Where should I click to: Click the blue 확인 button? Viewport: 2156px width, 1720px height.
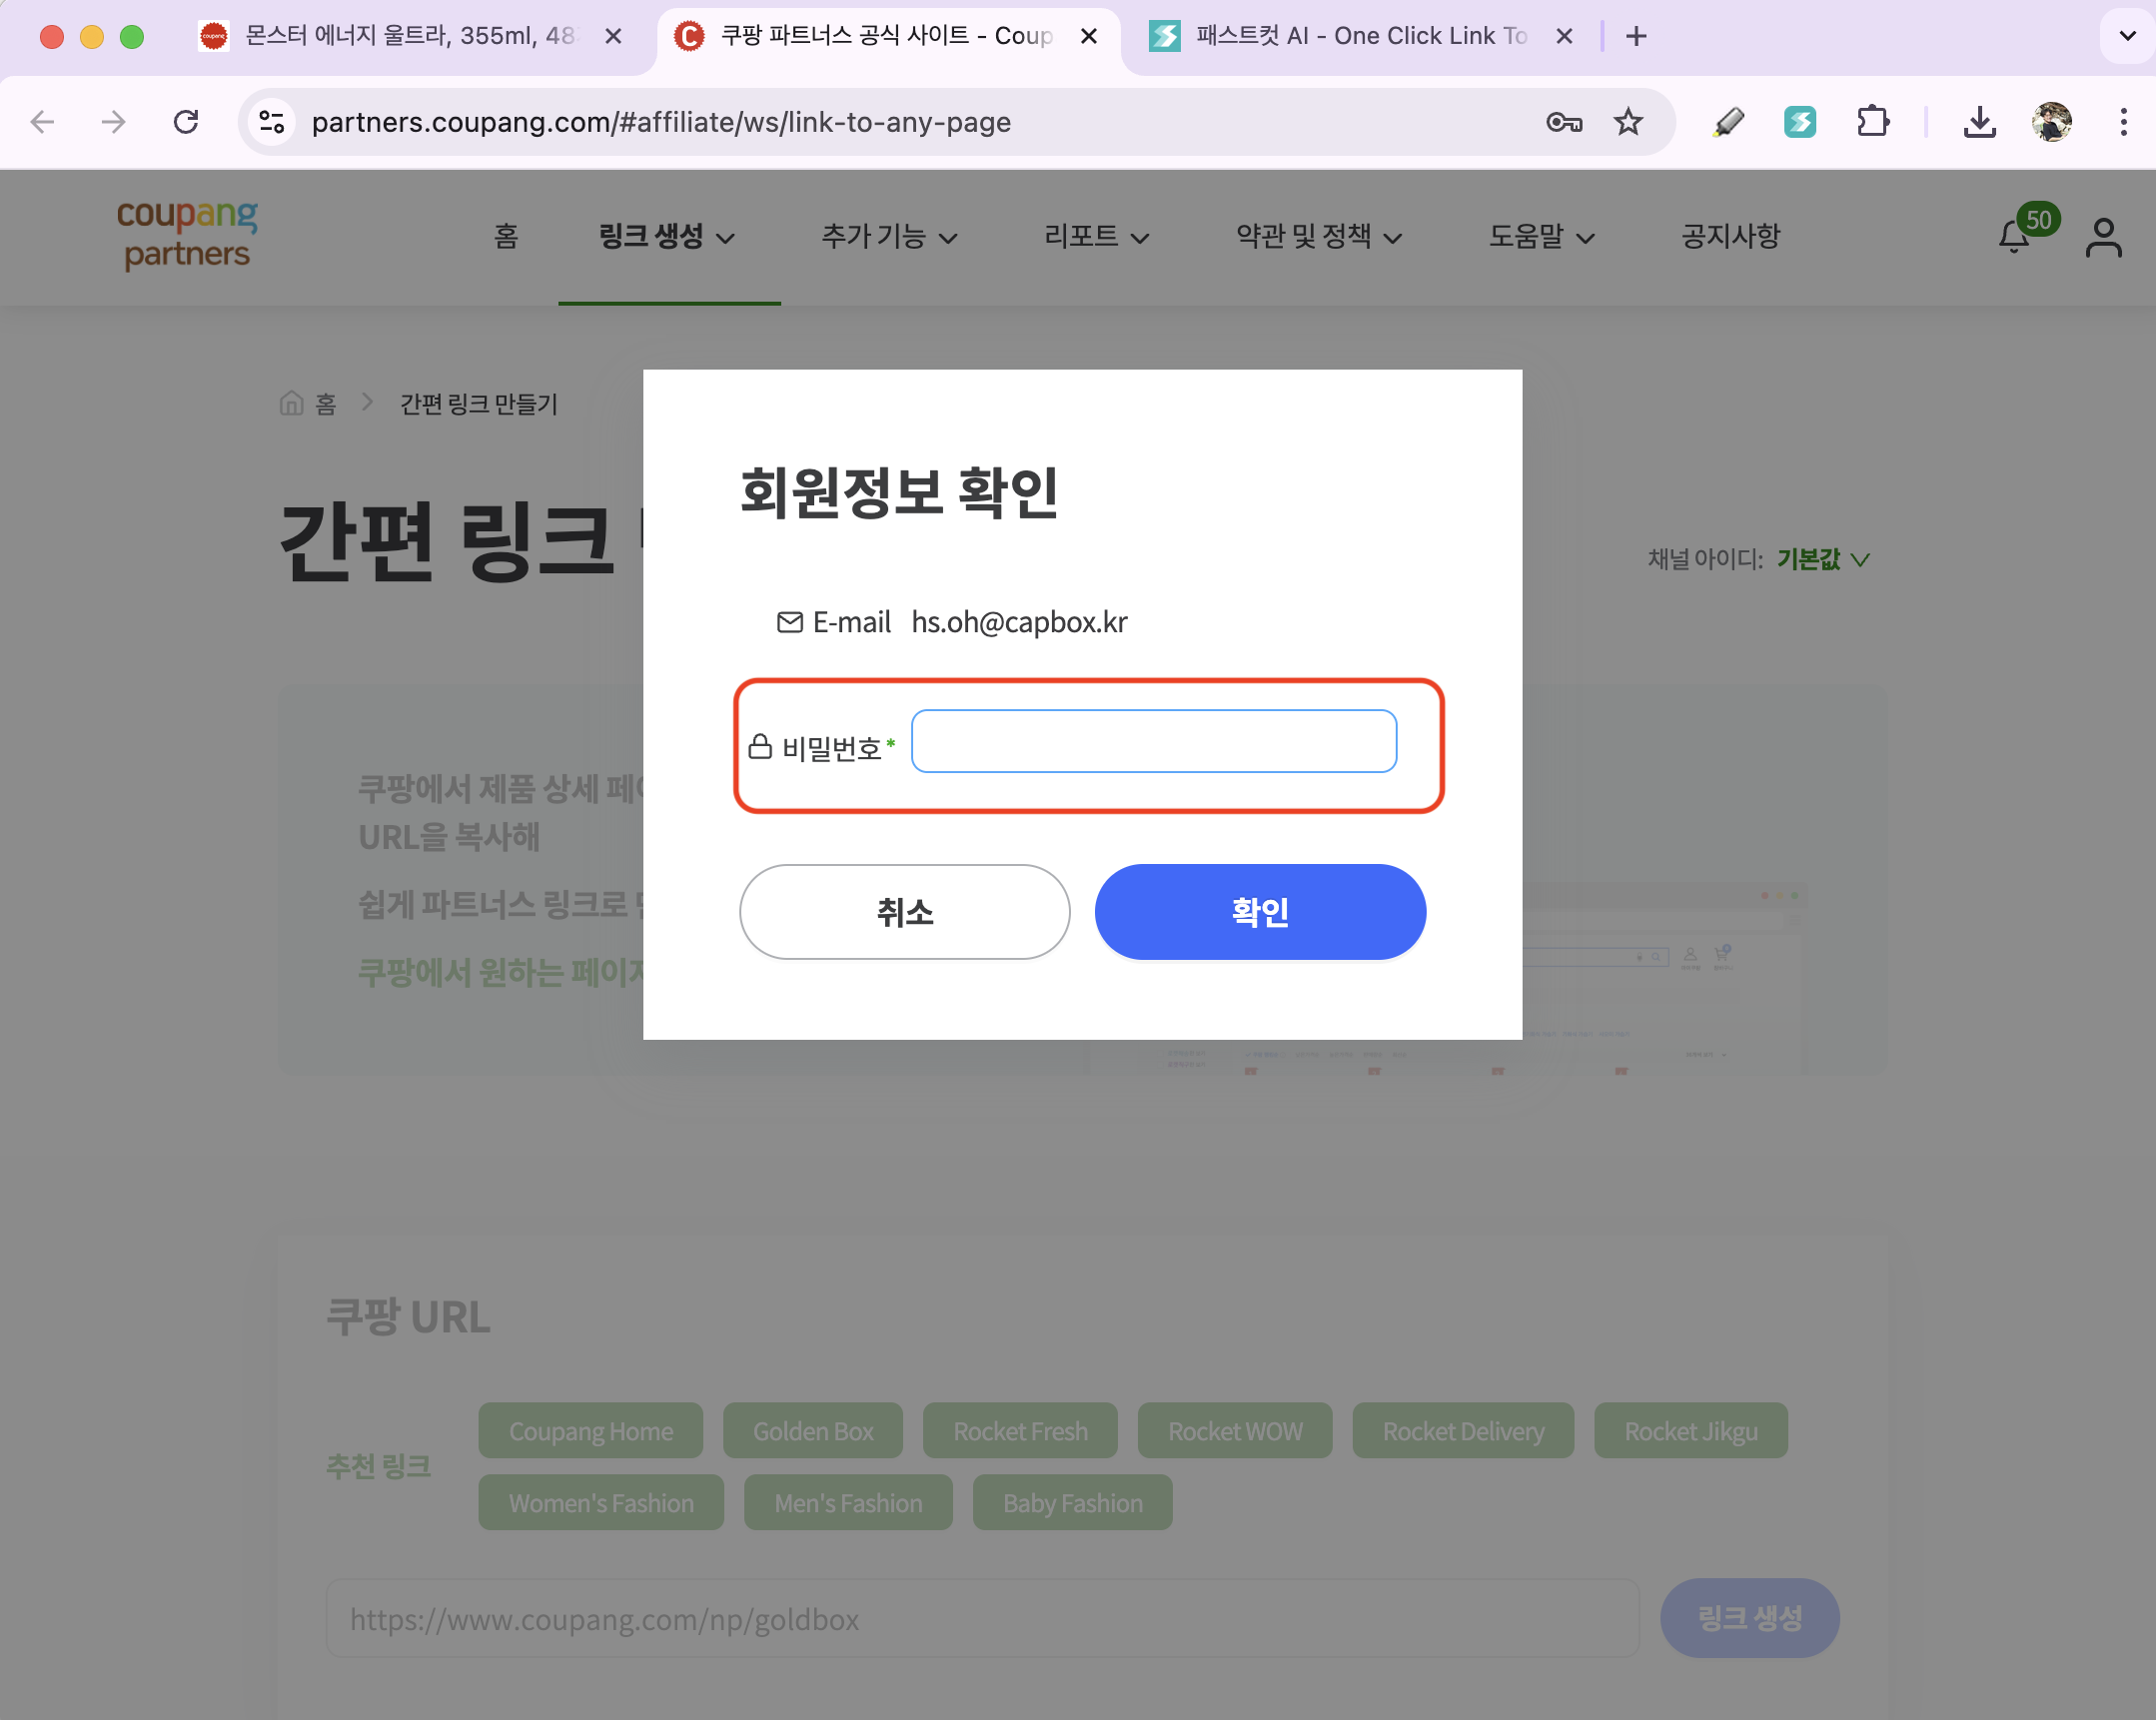coord(1260,912)
